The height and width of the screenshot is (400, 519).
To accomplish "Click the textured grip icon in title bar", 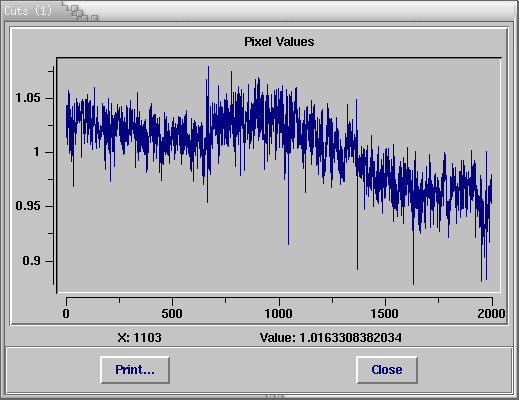I will pyautogui.click(x=81, y=12).
